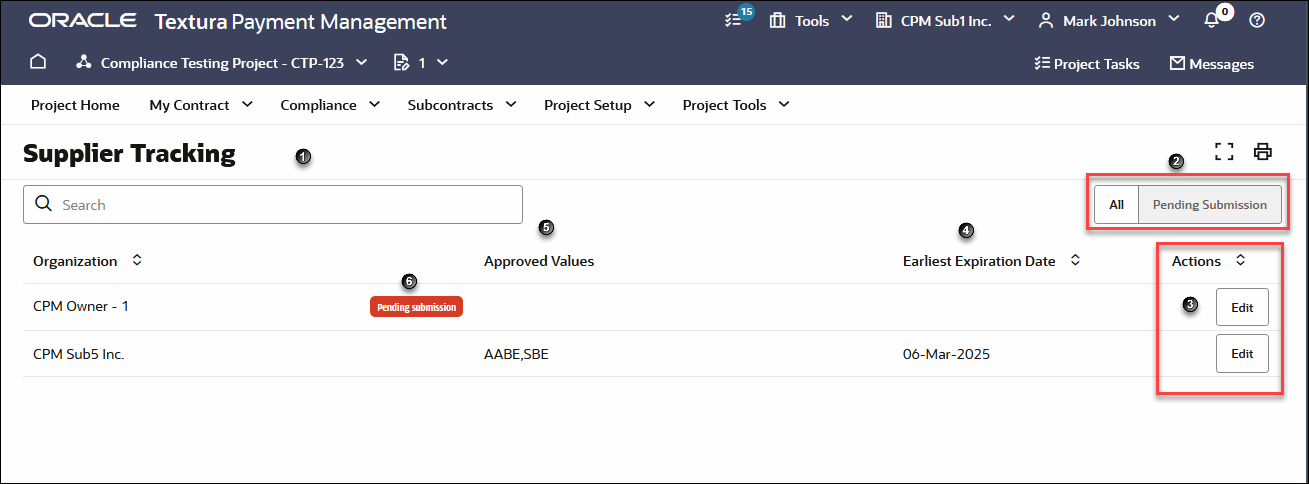Screen dimensions: 1309x484
Task: Click the user profile icon
Action: 1046,20
